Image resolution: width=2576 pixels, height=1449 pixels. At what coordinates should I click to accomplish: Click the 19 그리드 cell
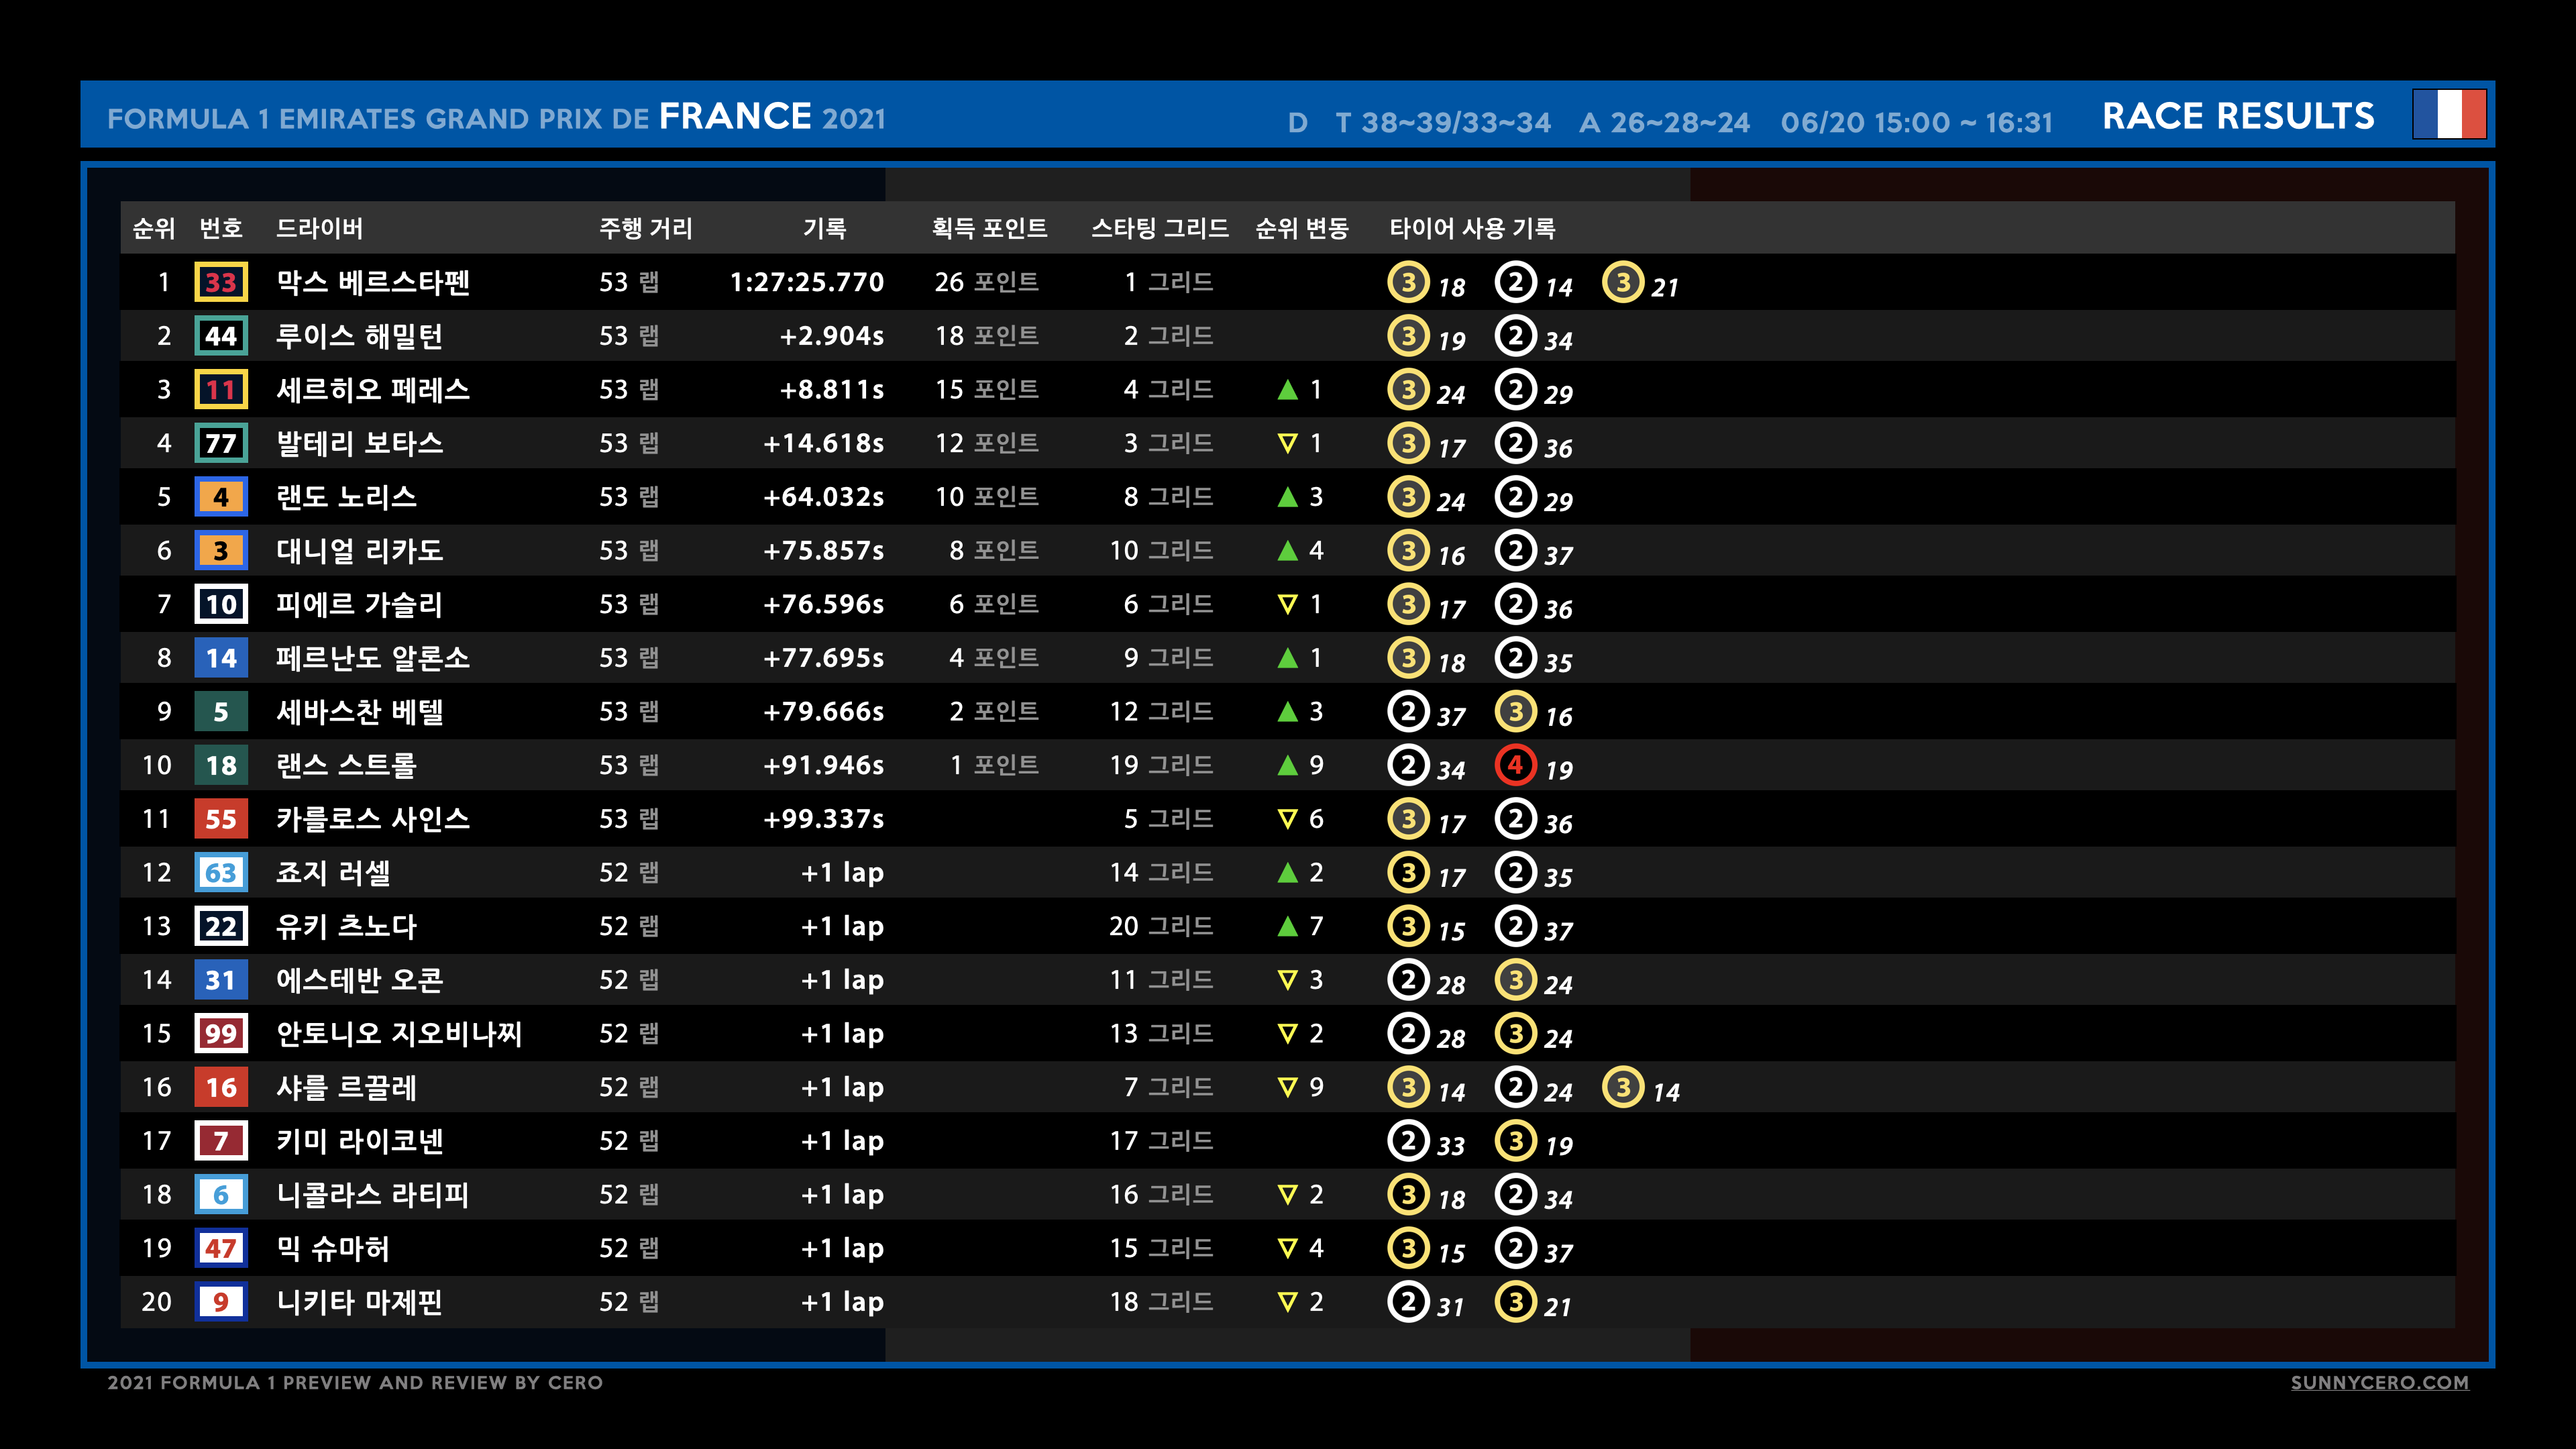click(x=1161, y=765)
